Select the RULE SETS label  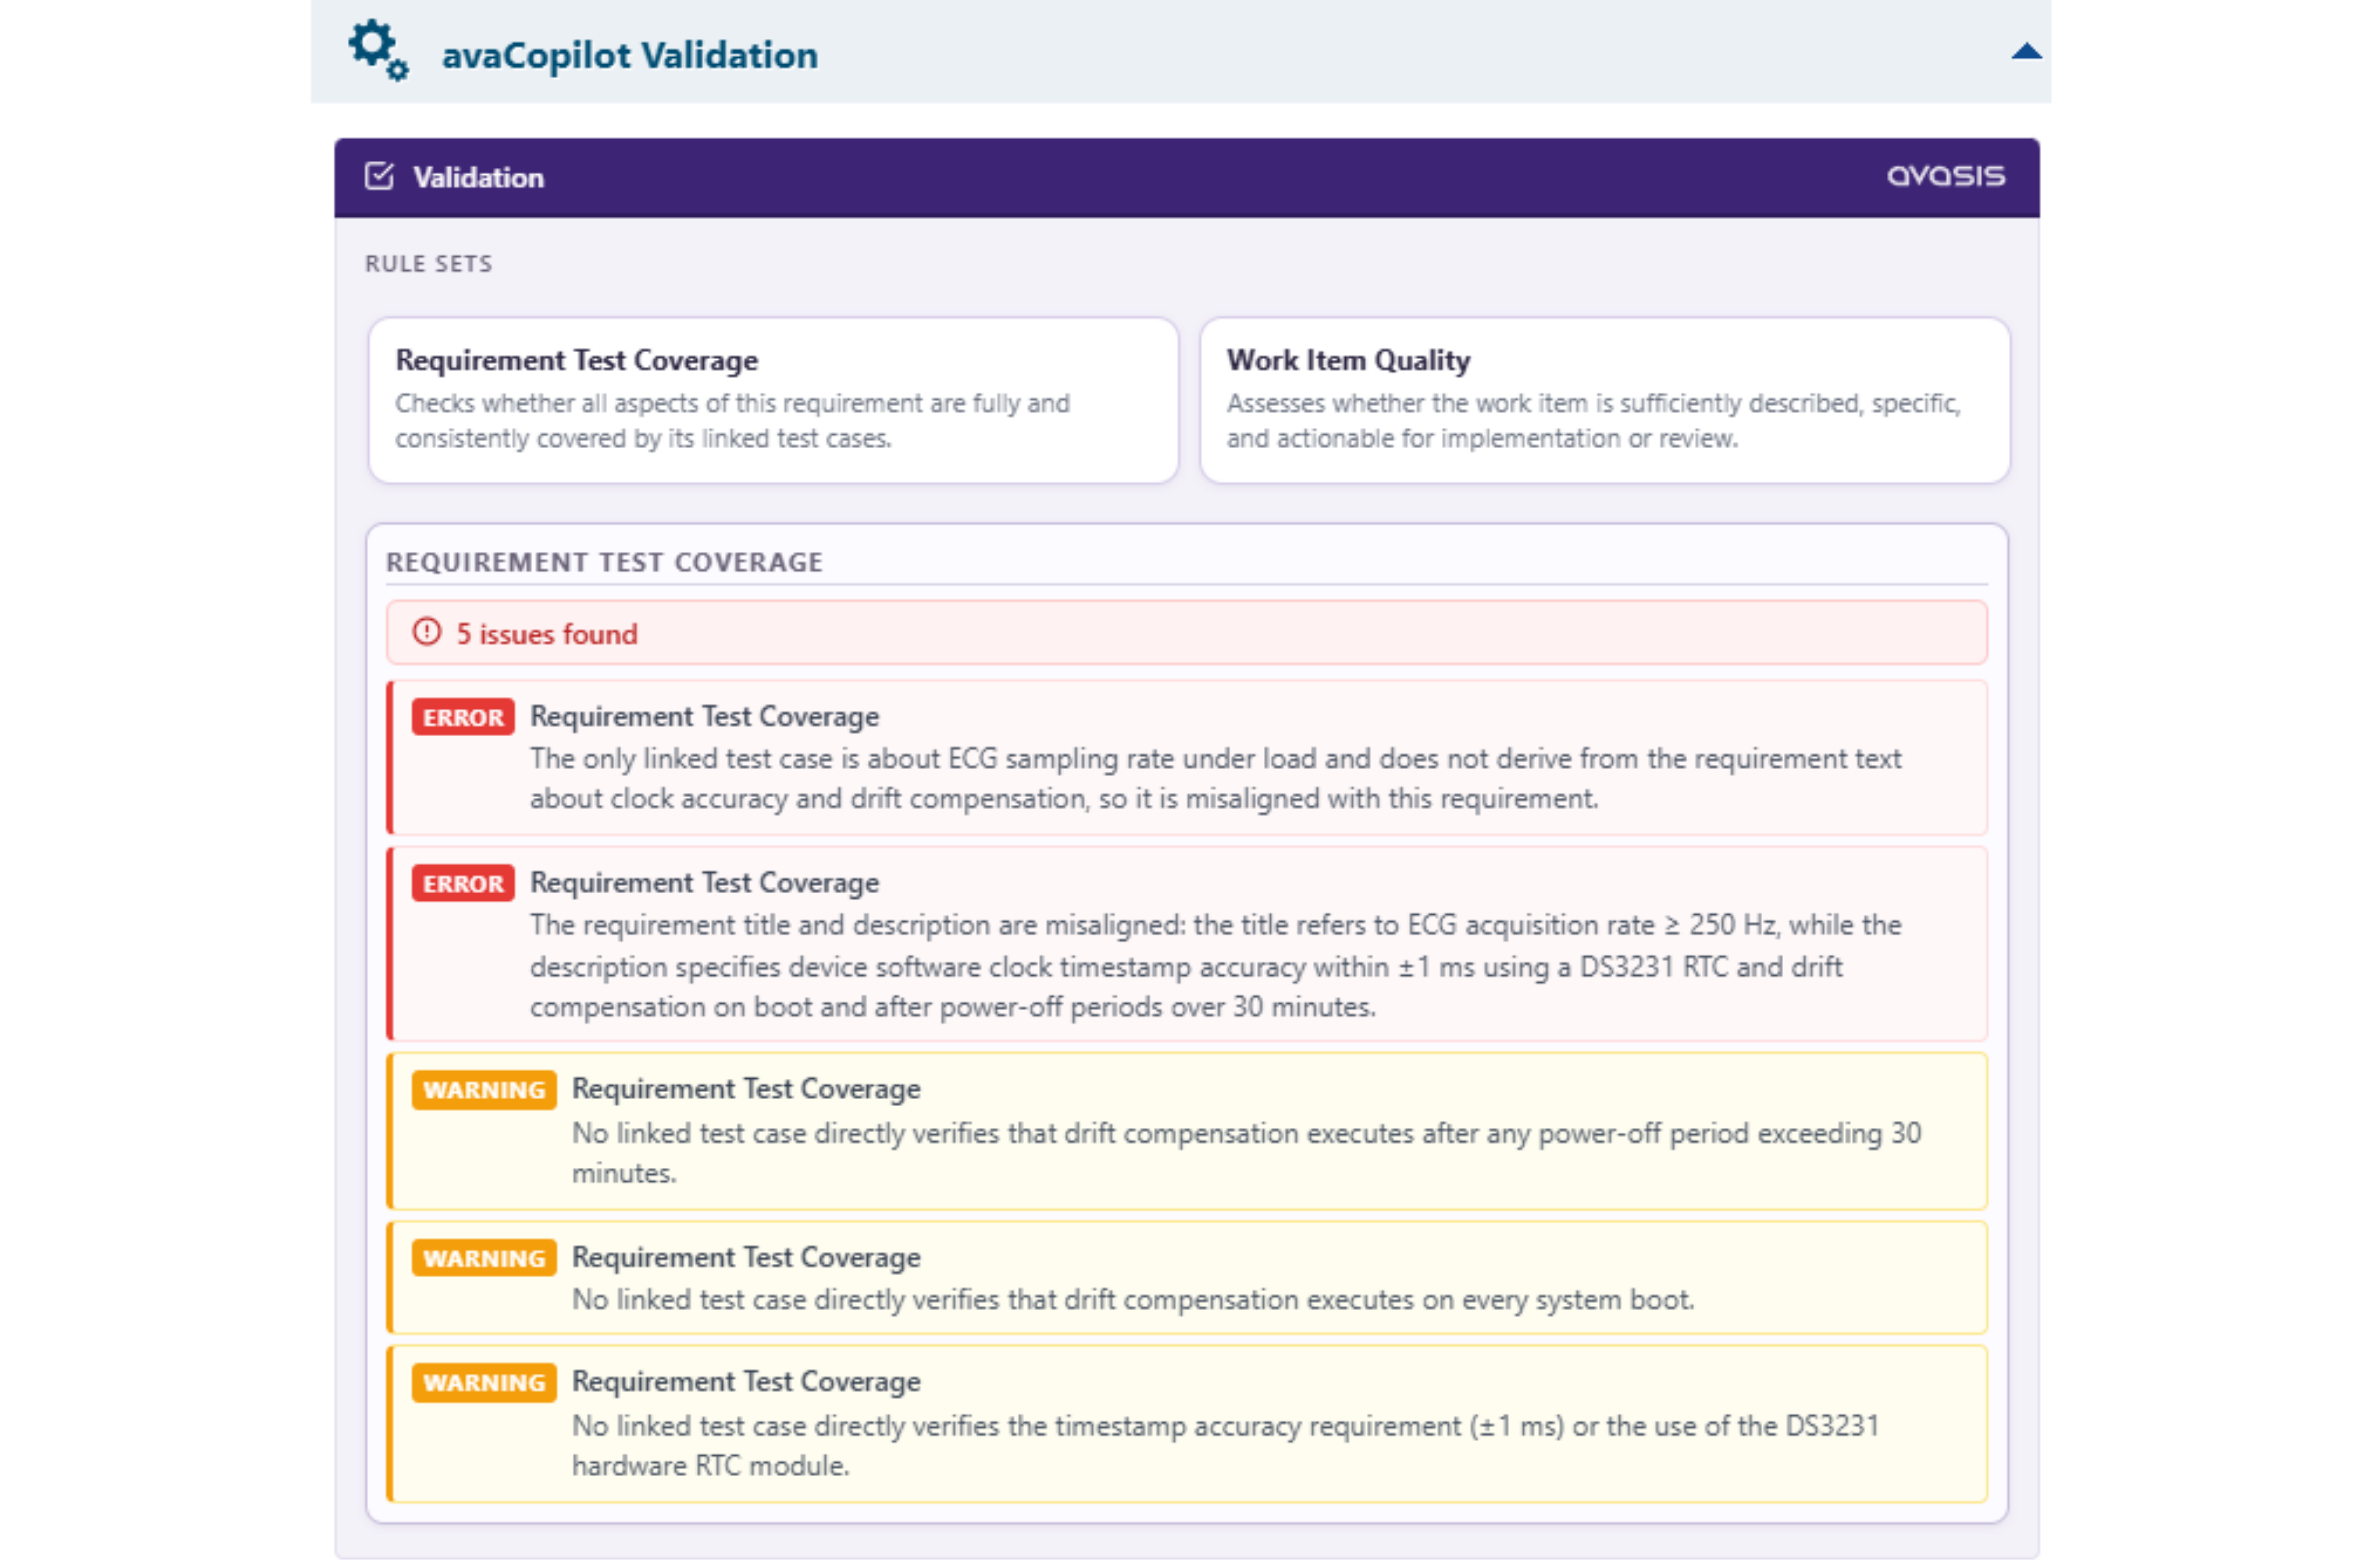coord(428,264)
